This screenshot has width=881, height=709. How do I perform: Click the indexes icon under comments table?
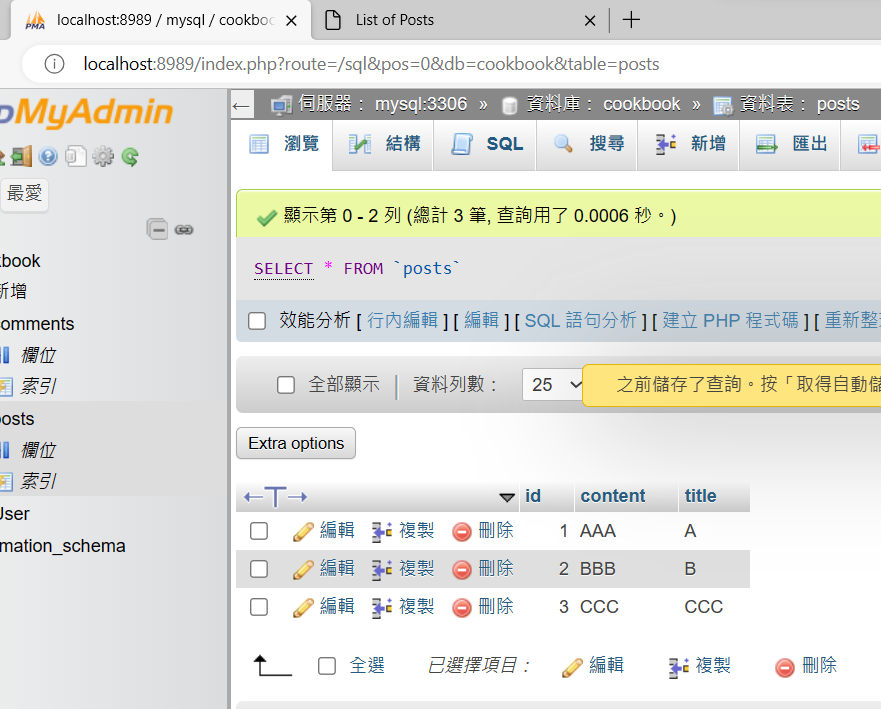pyautogui.click(x=6, y=387)
